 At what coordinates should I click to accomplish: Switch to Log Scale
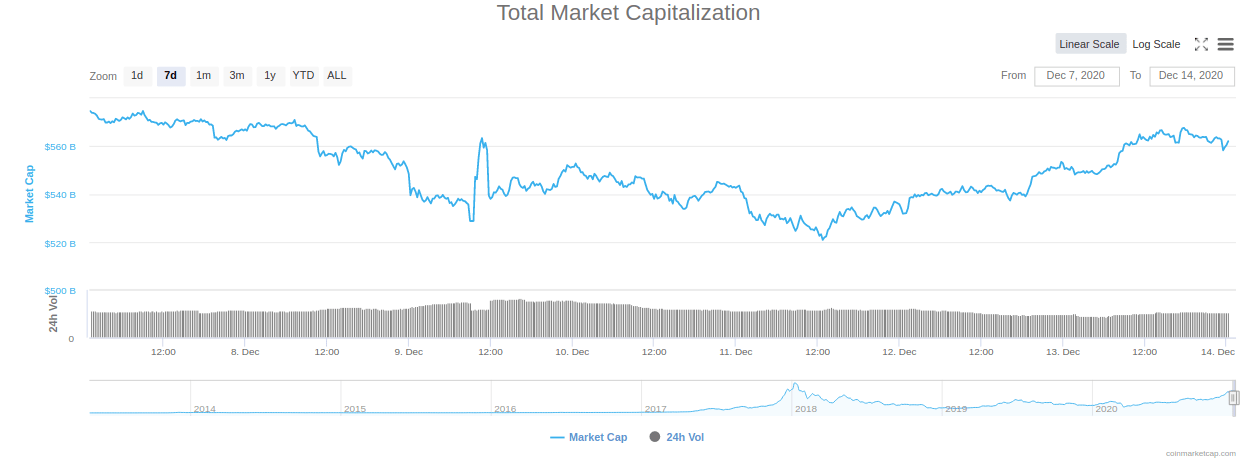[1156, 44]
